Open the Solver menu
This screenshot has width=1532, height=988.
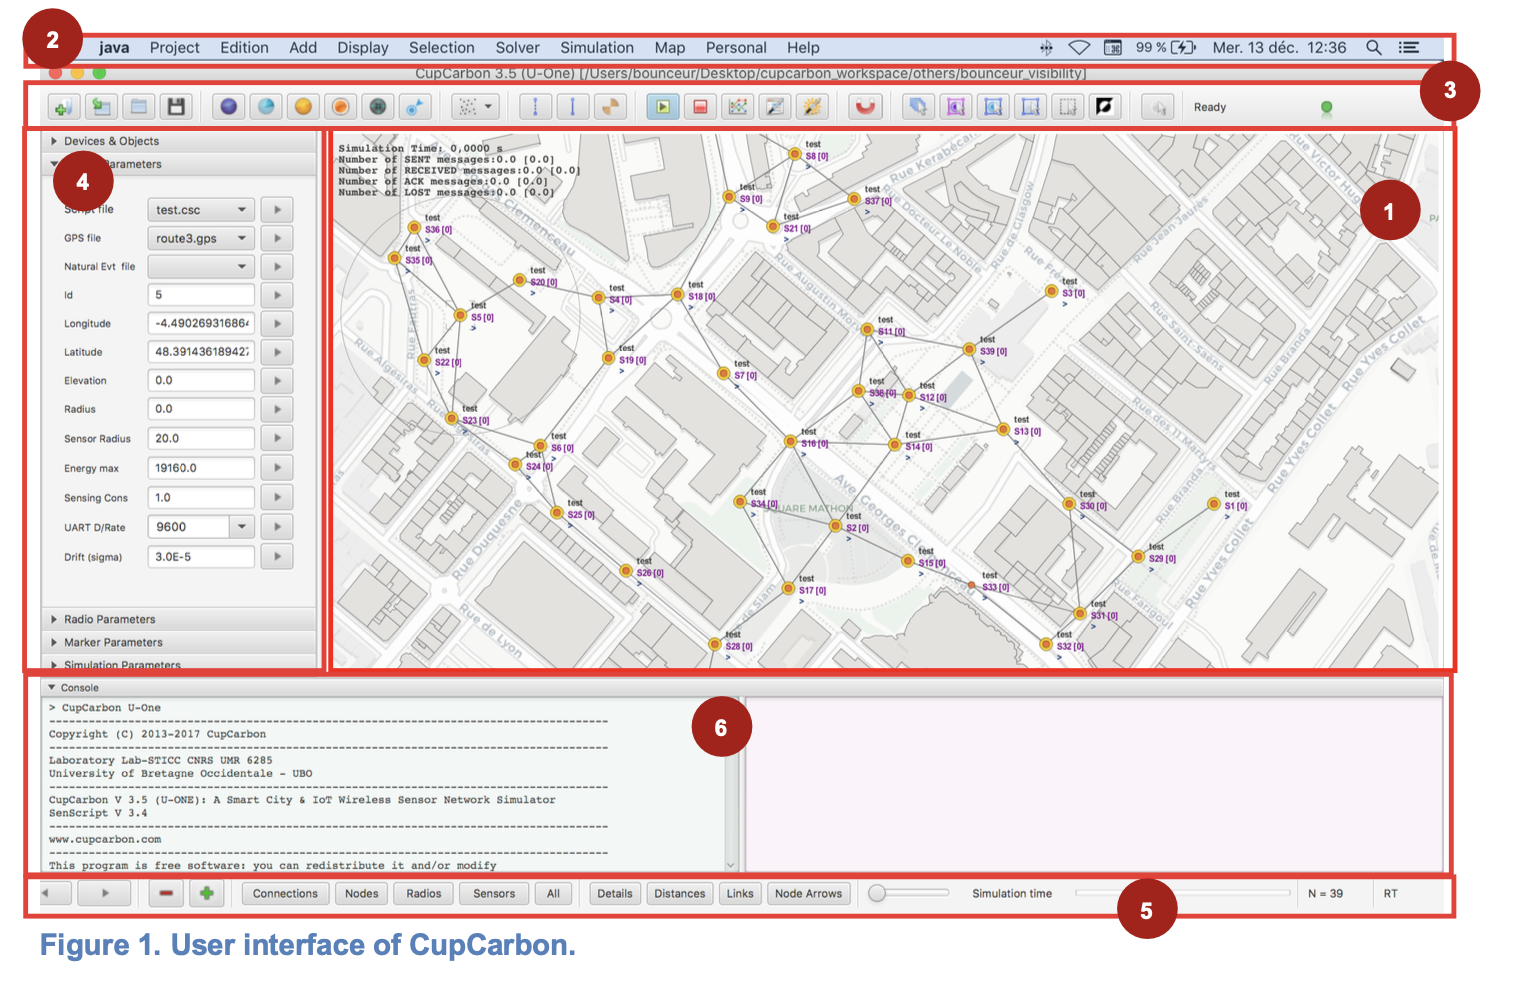517,47
